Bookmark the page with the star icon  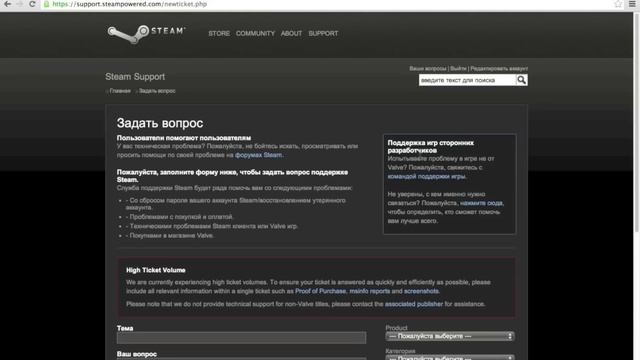tap(618, 4)
